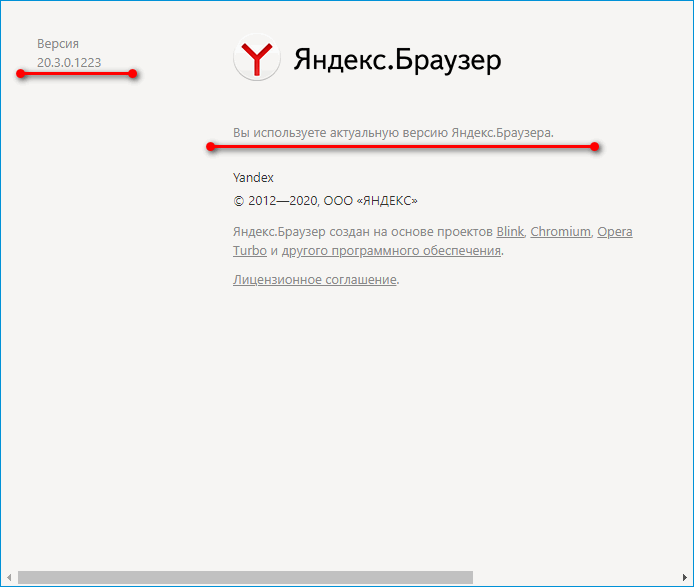Click the horizontal scrollbar thumb
This screenshot has width=694, height=587.
[245, 577]
